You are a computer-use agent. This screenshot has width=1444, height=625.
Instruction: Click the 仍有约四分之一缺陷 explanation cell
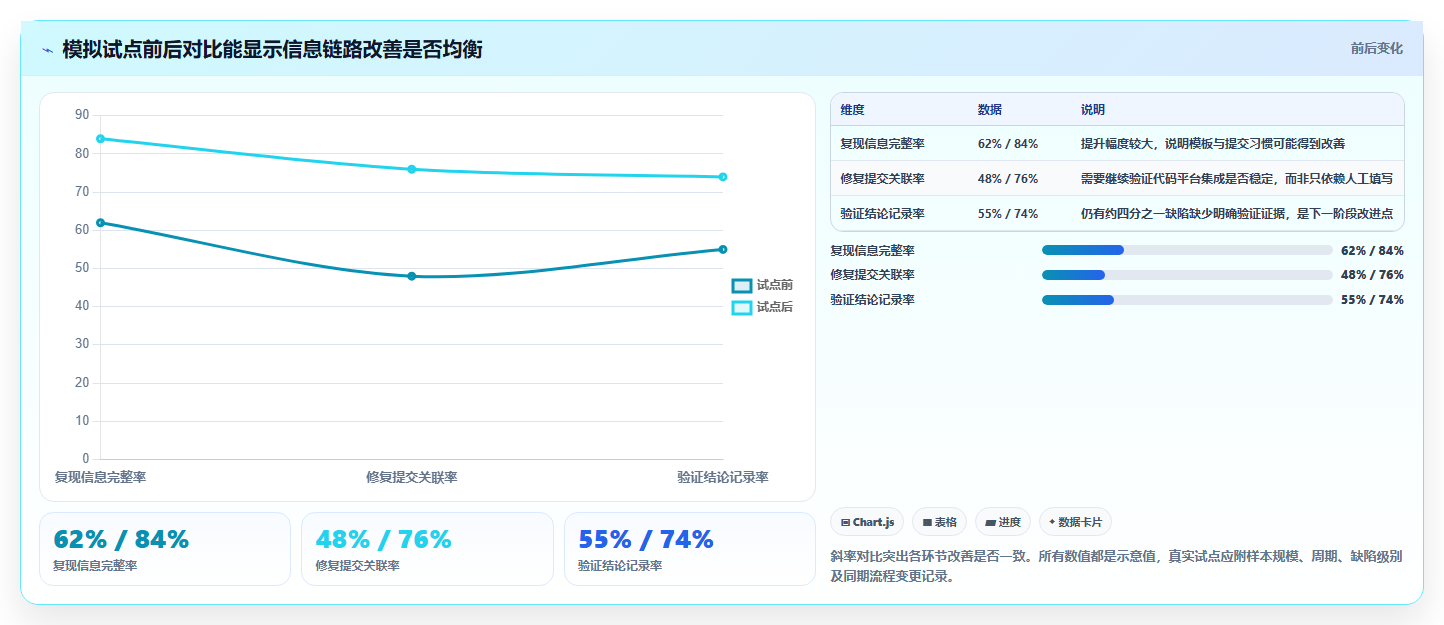tap(1236, 214)
